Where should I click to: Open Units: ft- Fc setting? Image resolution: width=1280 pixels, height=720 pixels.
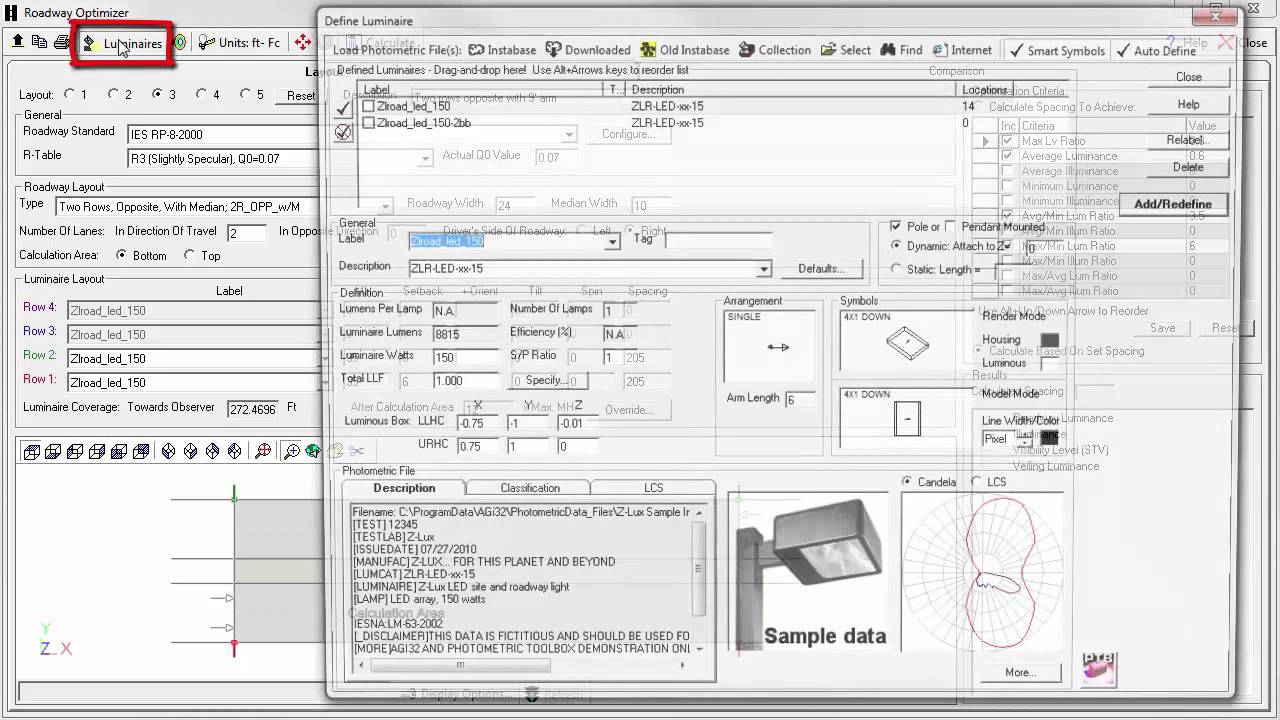[x=239, y=43]
